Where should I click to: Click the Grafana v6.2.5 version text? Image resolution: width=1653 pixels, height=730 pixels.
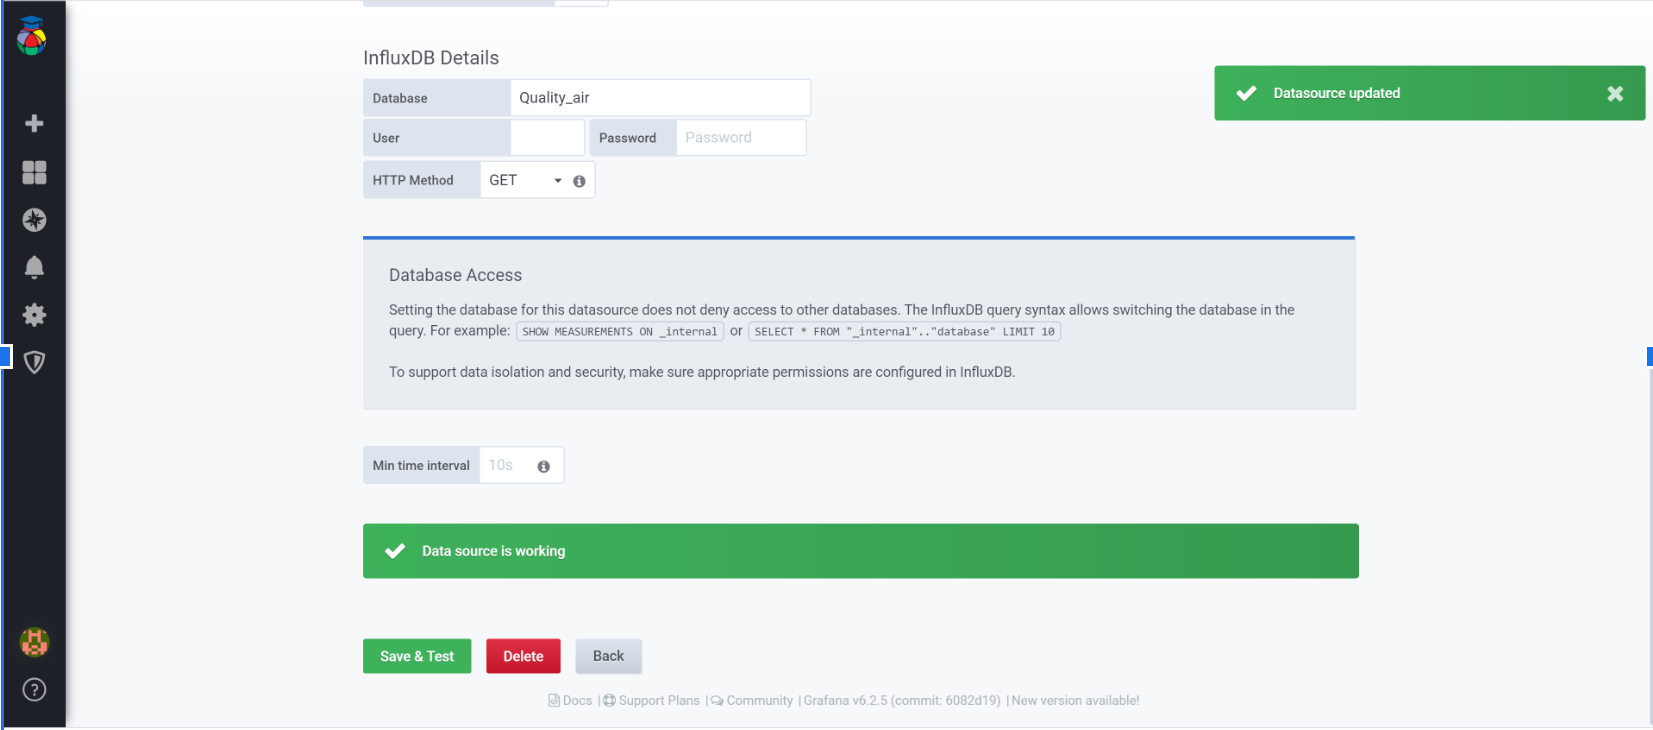tap(902, 701)
